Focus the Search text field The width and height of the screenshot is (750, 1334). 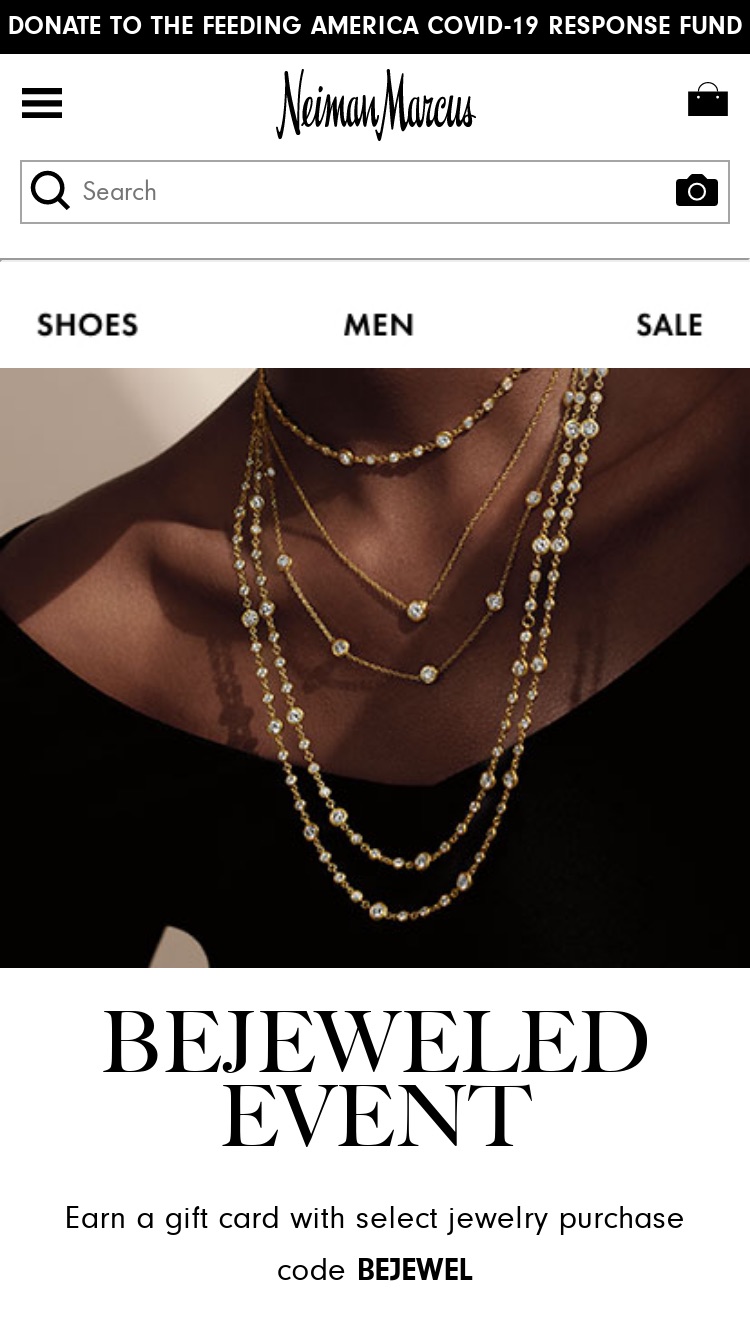[375, 192]
